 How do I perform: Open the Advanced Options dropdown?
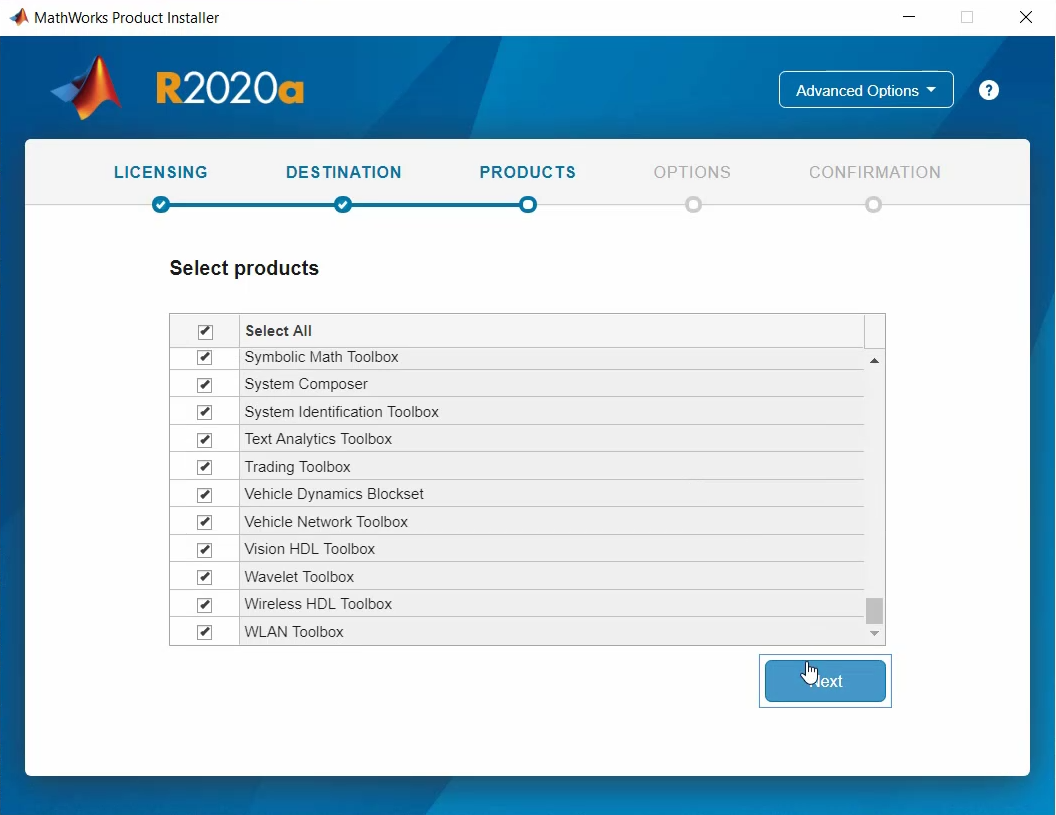coord(866,90)
